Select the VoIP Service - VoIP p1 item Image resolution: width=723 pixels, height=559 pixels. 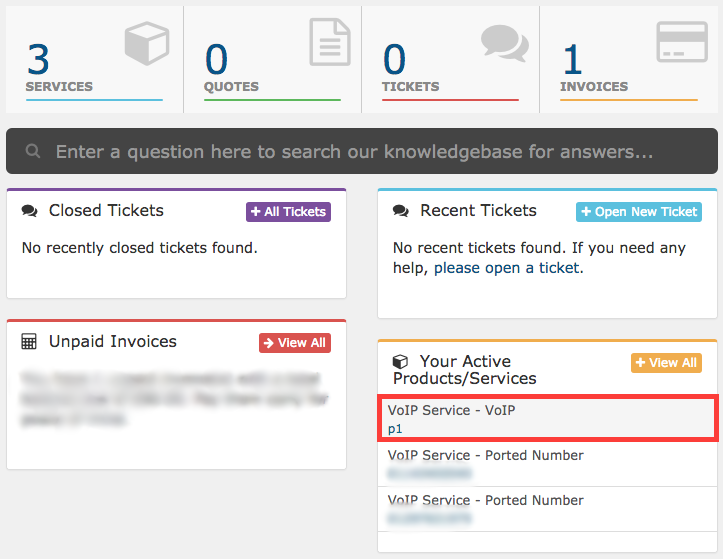coord(548,418)
